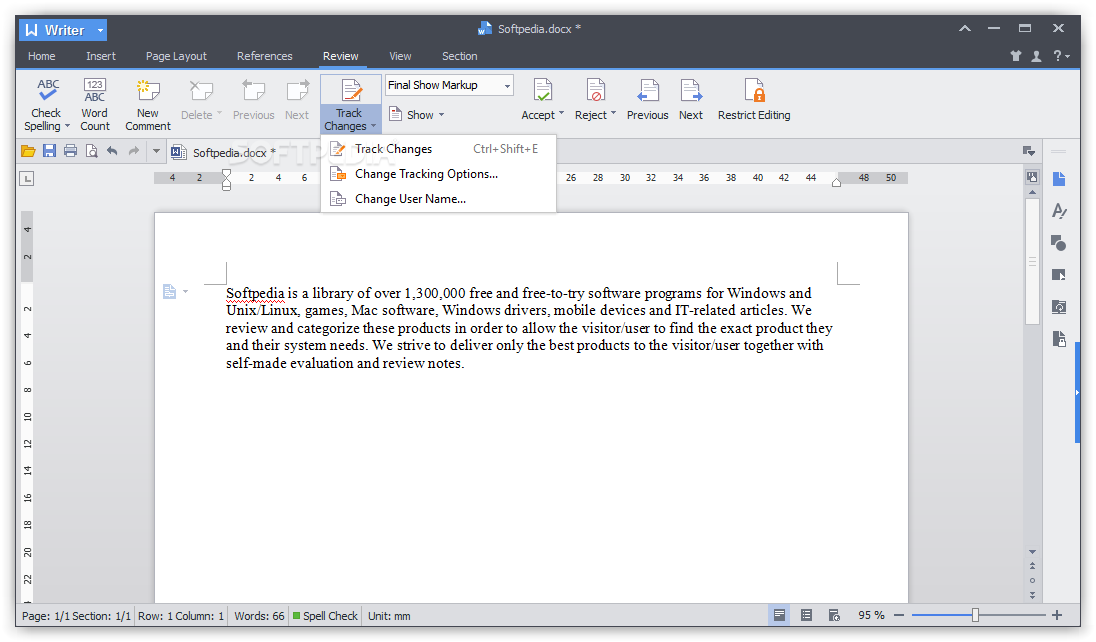Click the paragraph layout icon beside text
This screenshot has height=642, width=1096.
pyautogui.click(x=169, y=292)
